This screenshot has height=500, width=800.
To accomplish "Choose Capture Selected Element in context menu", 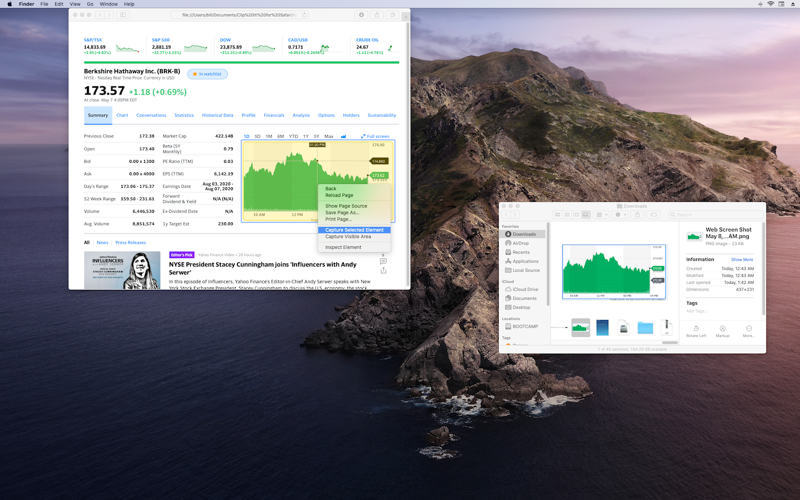I will point(354,230).
